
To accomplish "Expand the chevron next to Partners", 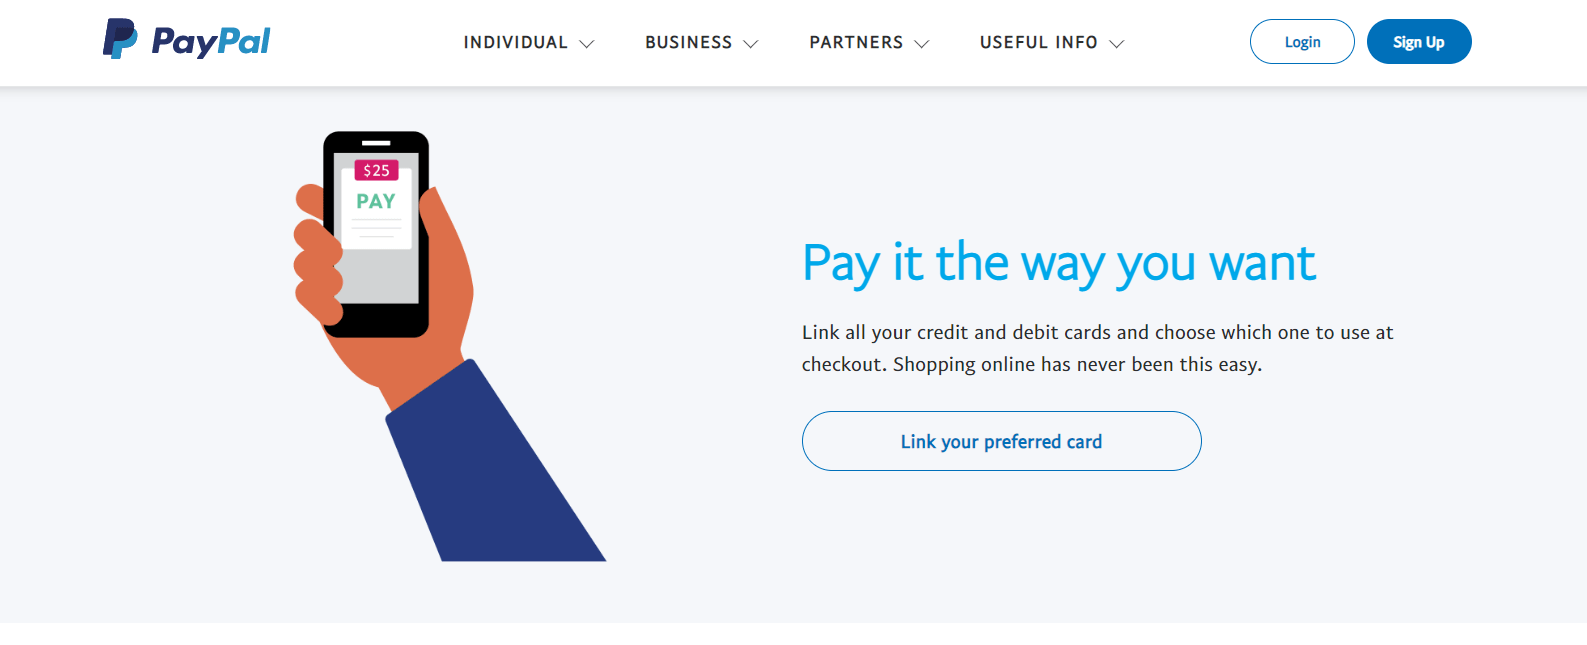I will tap(922, 44).
